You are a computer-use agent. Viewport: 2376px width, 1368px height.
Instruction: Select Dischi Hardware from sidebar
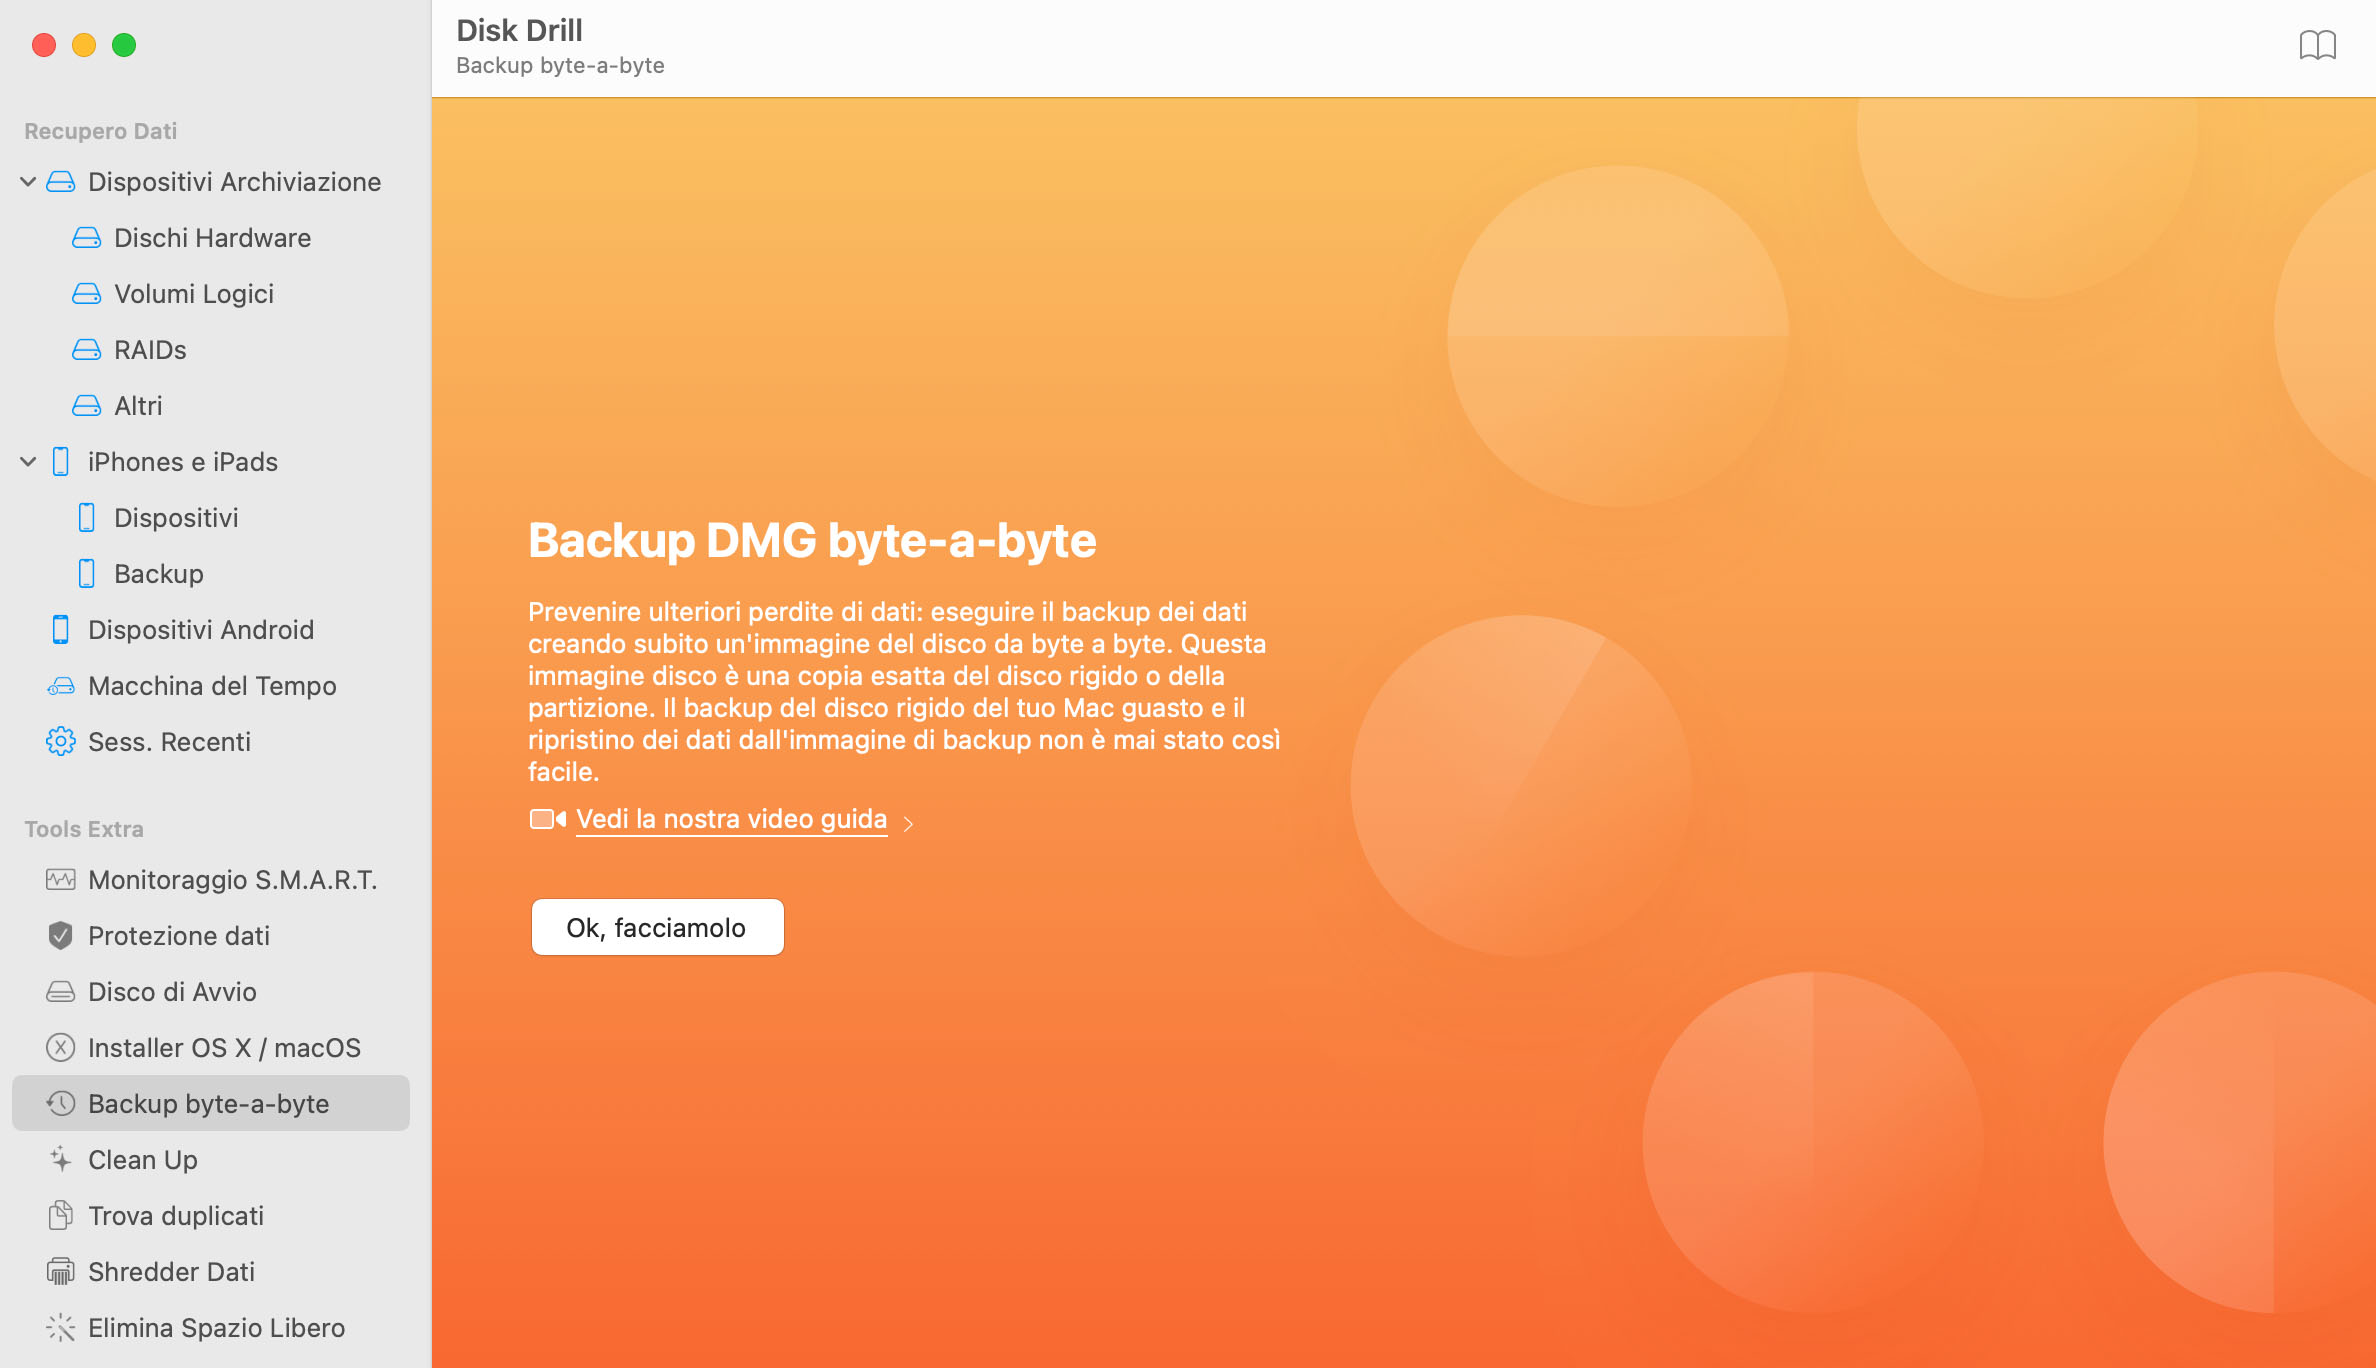click(x=212, y=237)
